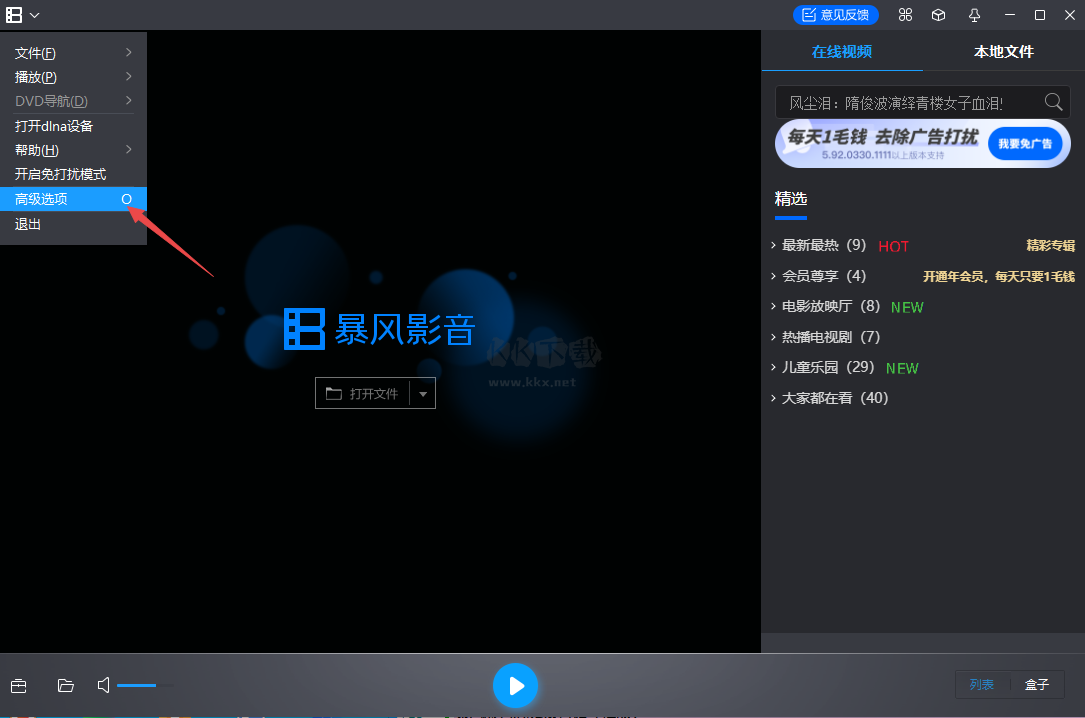Click the cube box icon in title bar

938,15
